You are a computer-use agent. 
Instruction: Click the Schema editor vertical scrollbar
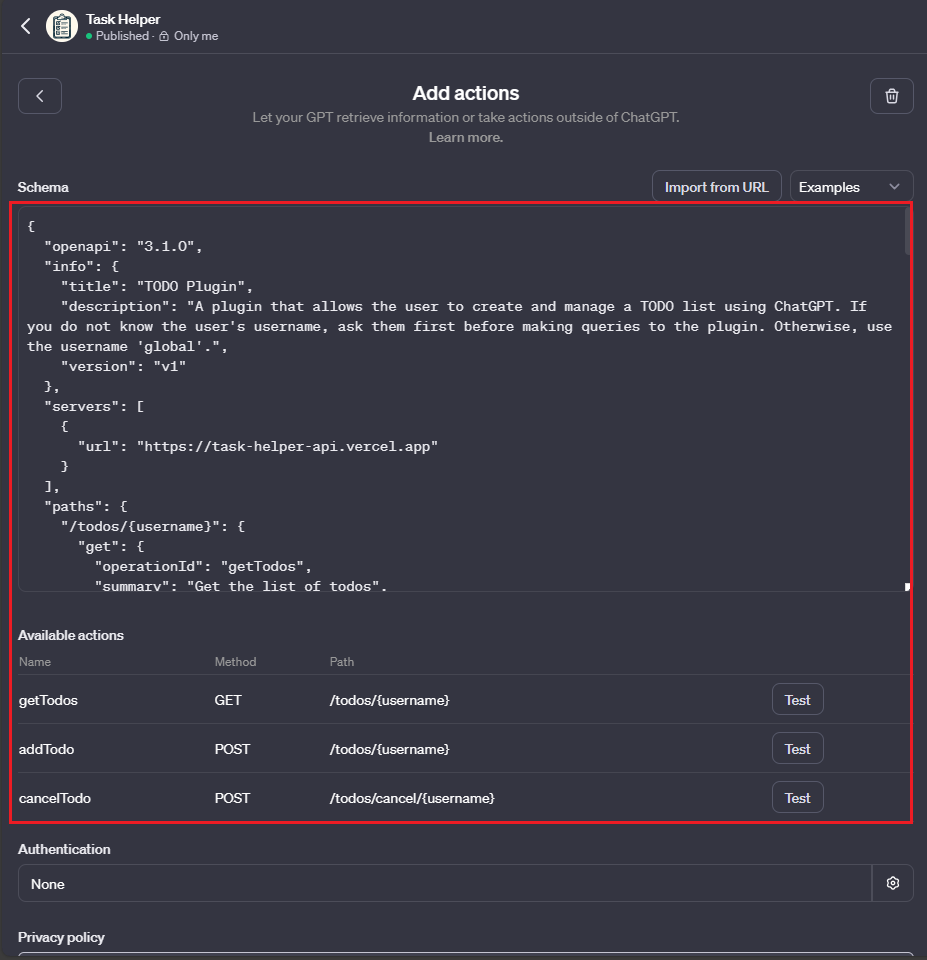tap(908, 231)
